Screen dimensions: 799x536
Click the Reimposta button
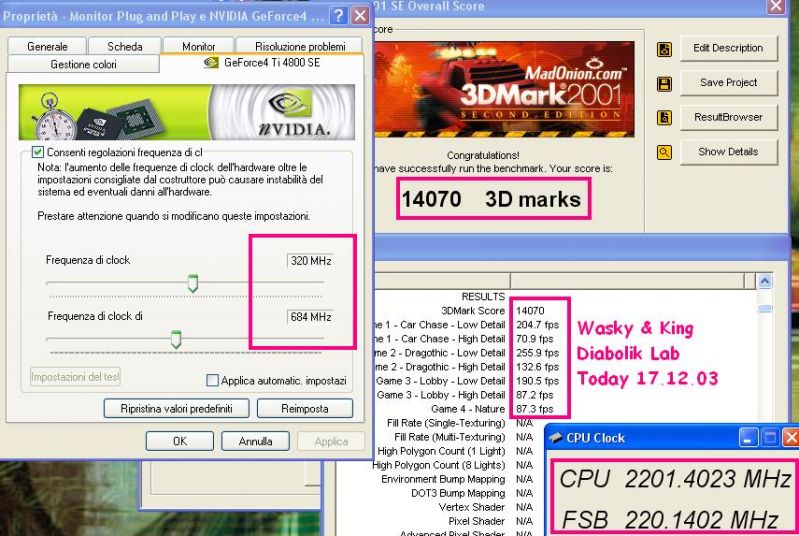(x=305, y=409)
